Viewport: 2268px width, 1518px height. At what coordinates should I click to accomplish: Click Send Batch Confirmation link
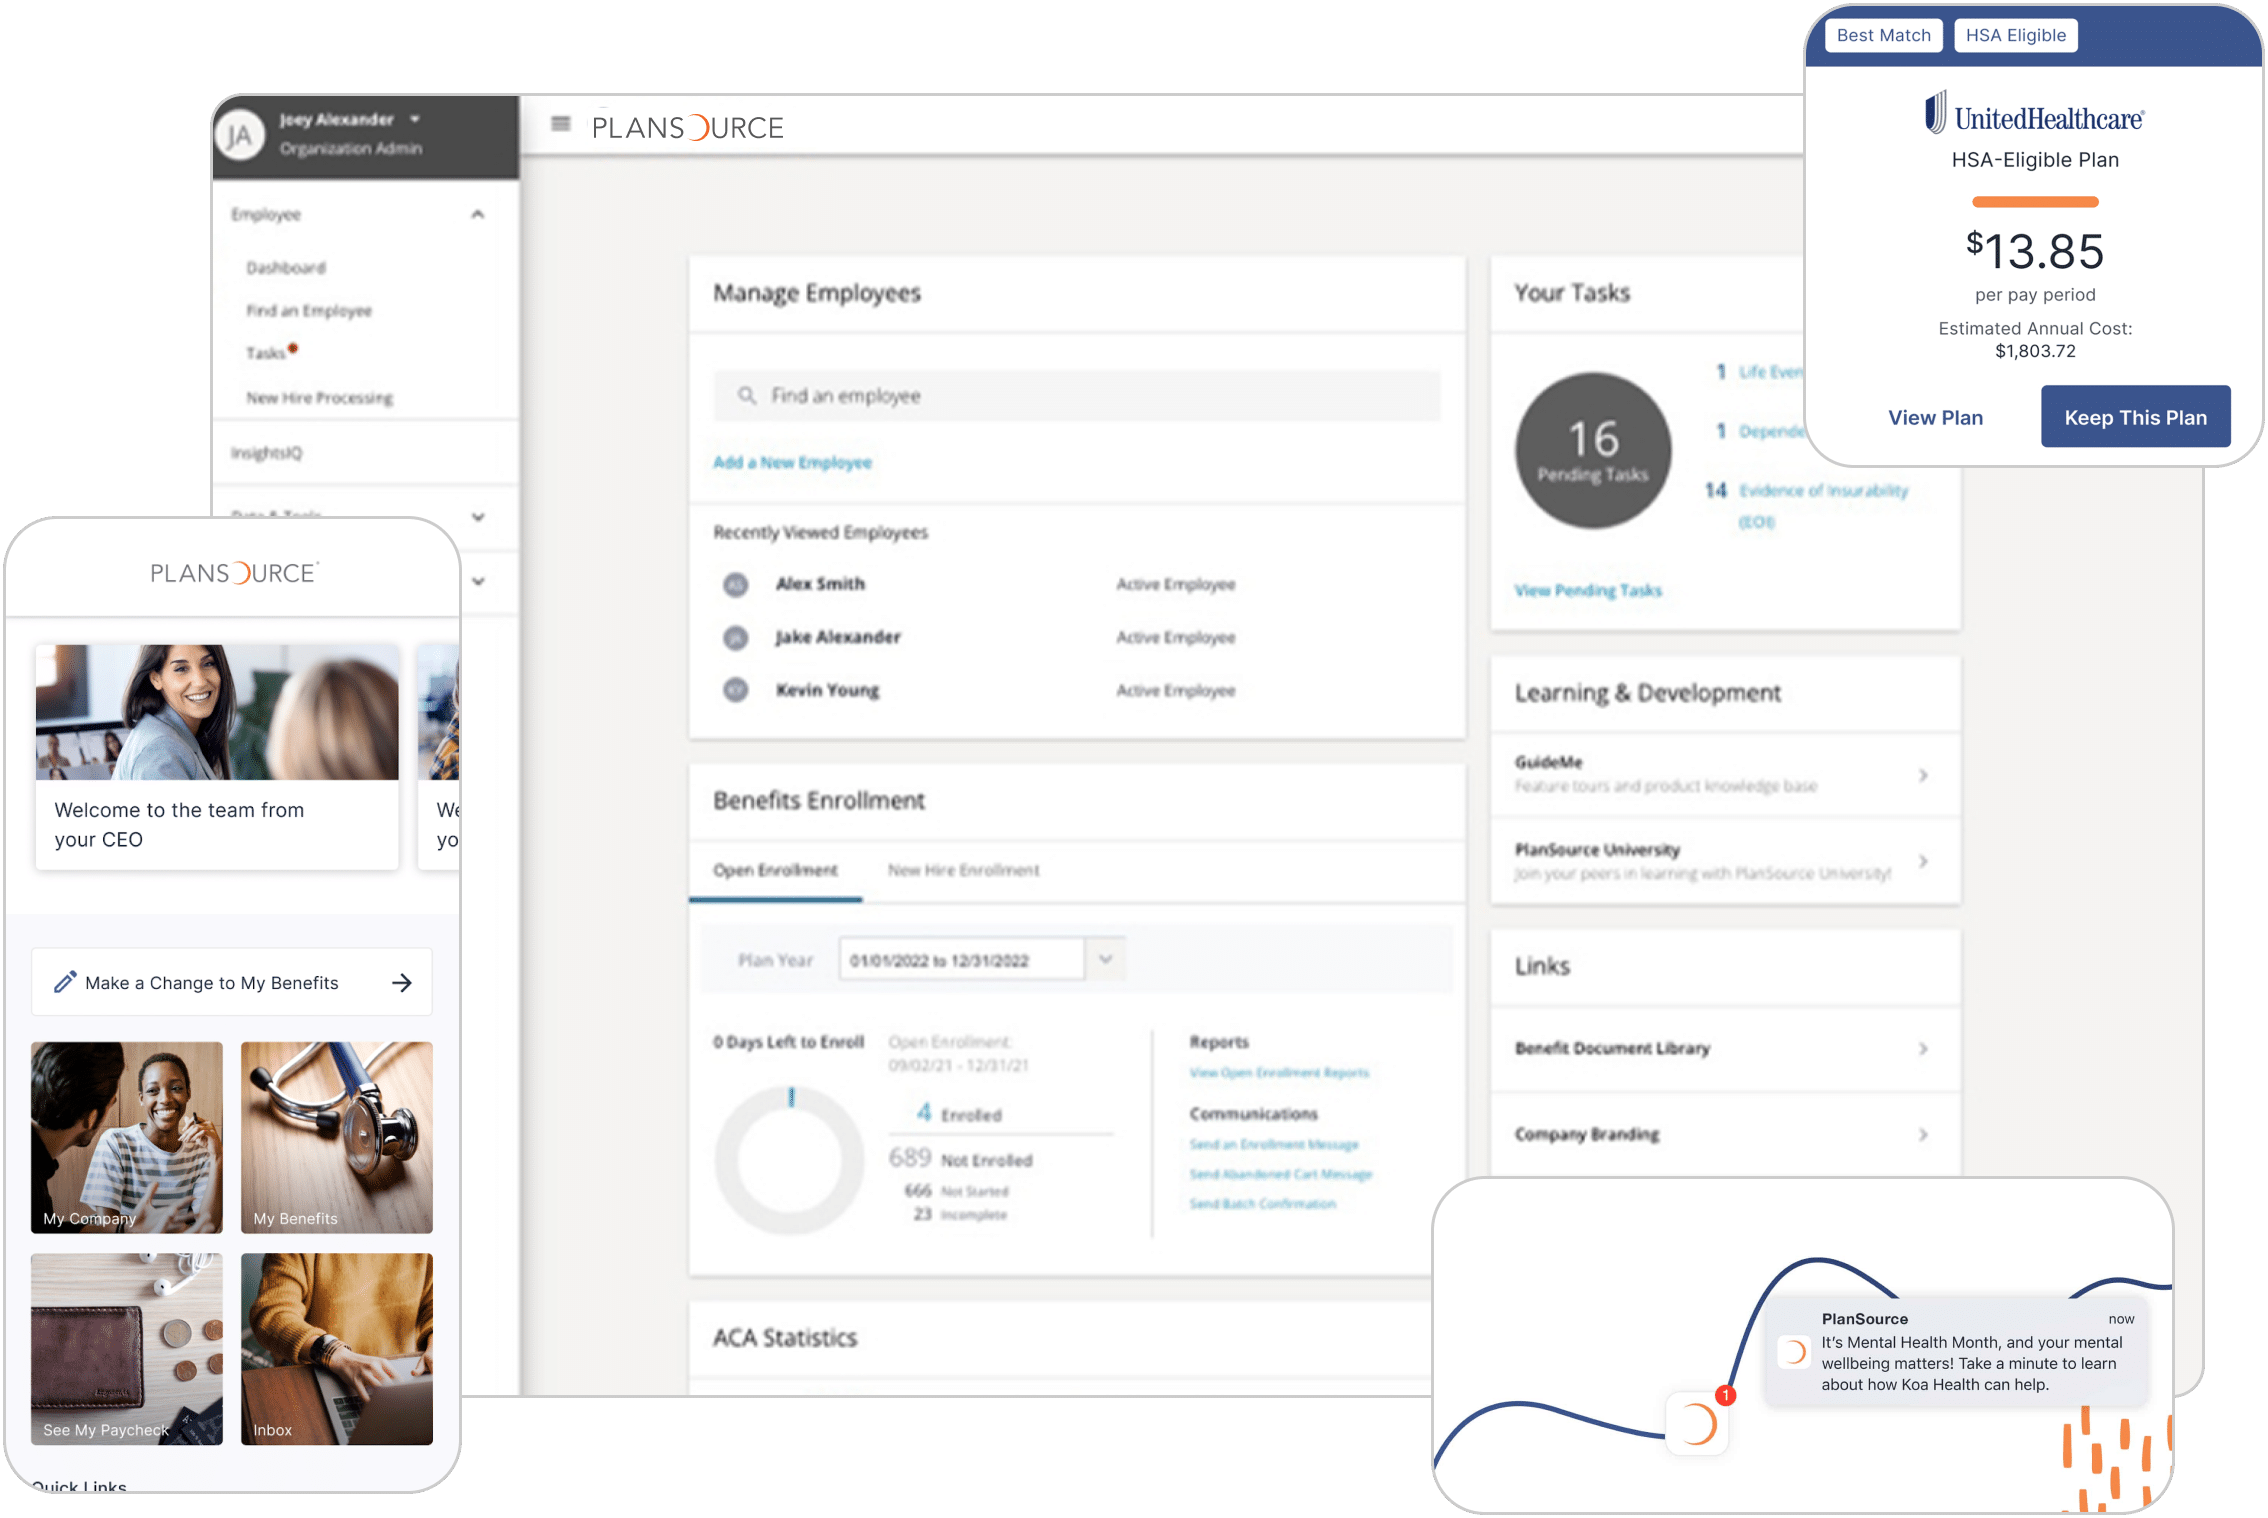(1262, 1204)
